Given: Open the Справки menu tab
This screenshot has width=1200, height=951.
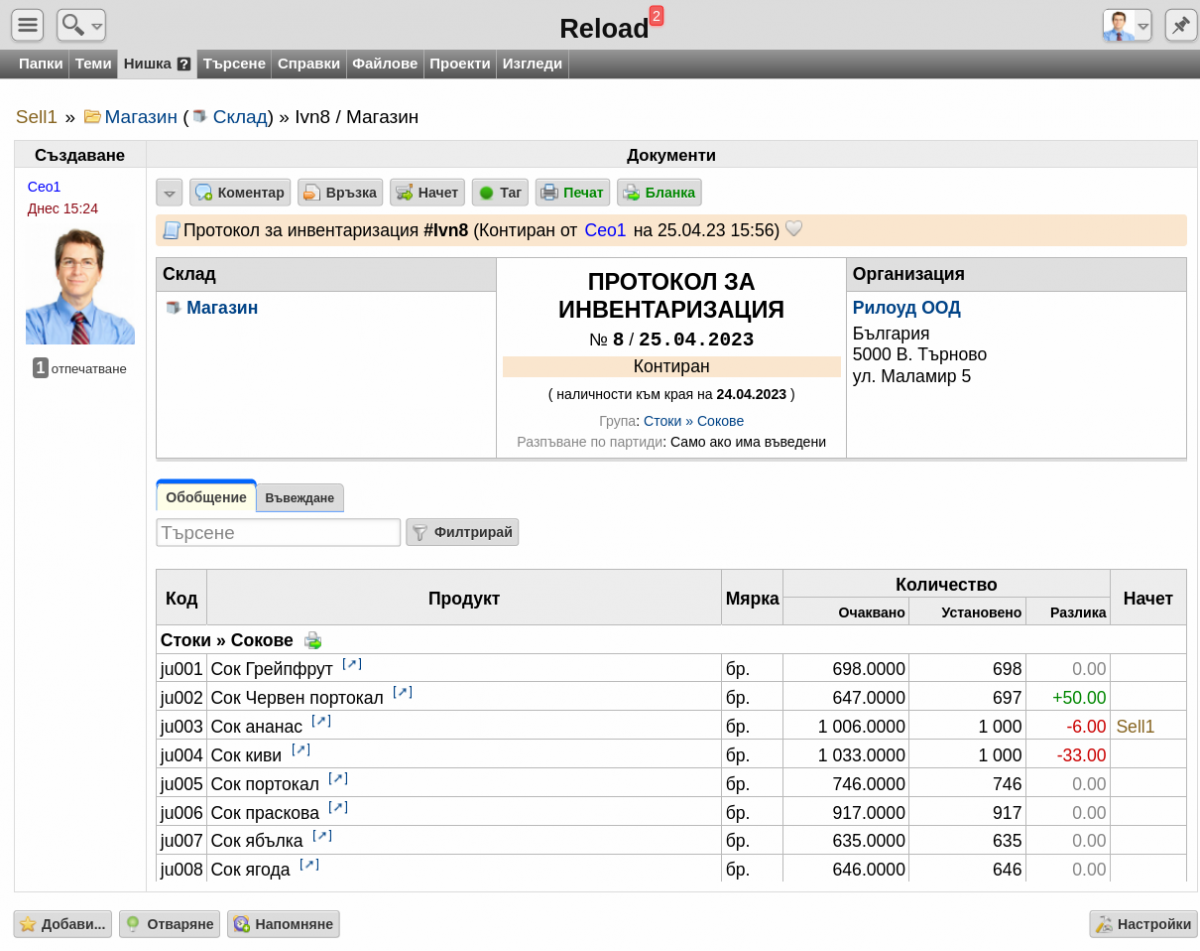Looking at the screenshot, I should pos(309,64).
